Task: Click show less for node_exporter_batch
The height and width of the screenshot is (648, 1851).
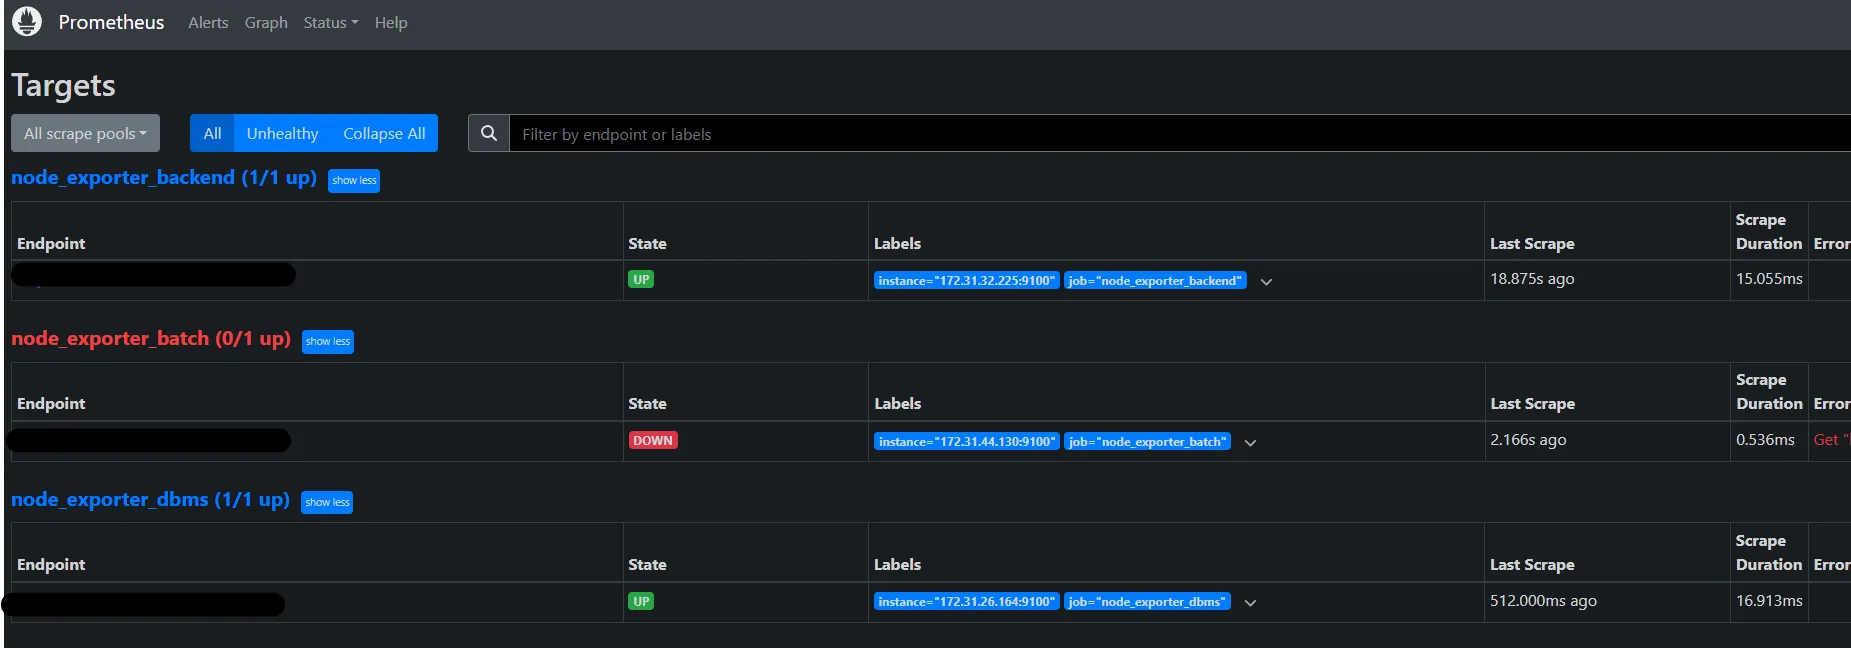Action: (328, 341)
